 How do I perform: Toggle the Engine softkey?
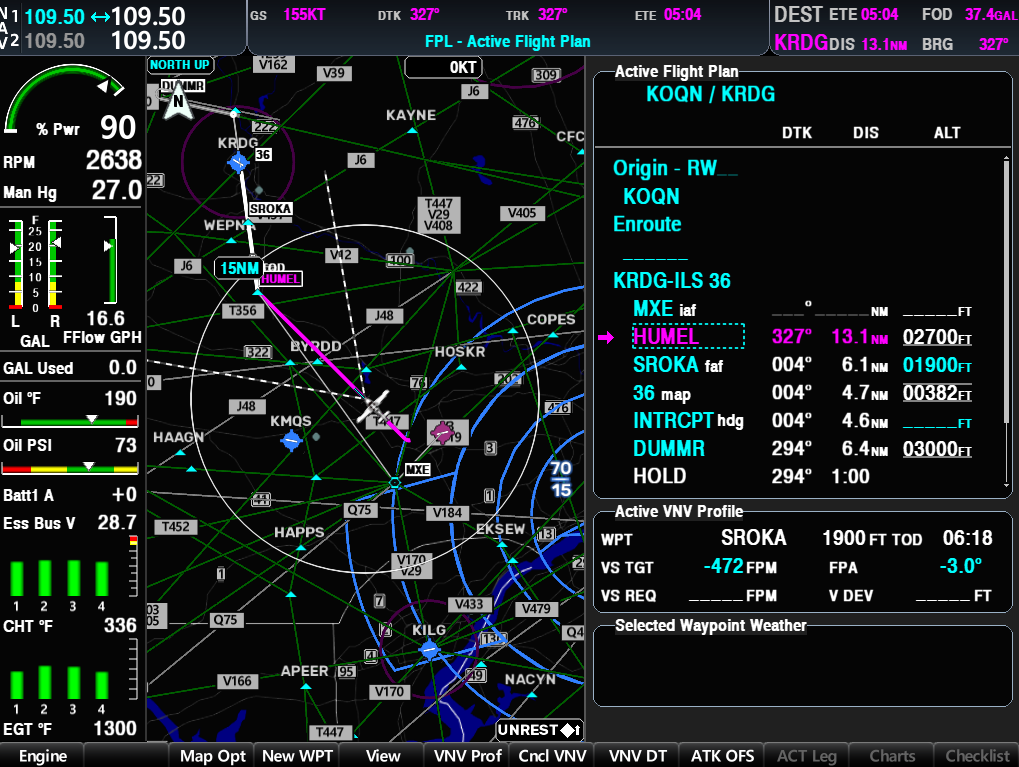42,756
